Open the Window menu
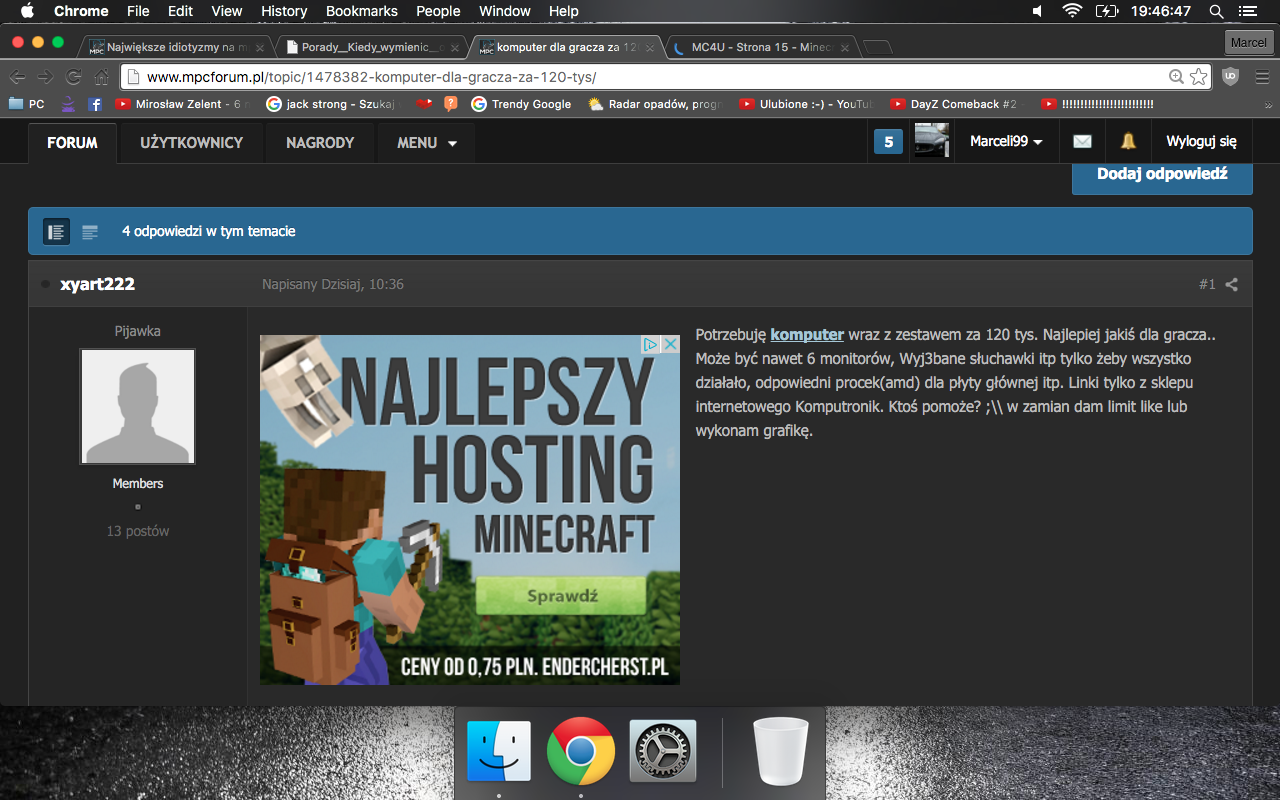1280x800 pixels. (505, 11)
